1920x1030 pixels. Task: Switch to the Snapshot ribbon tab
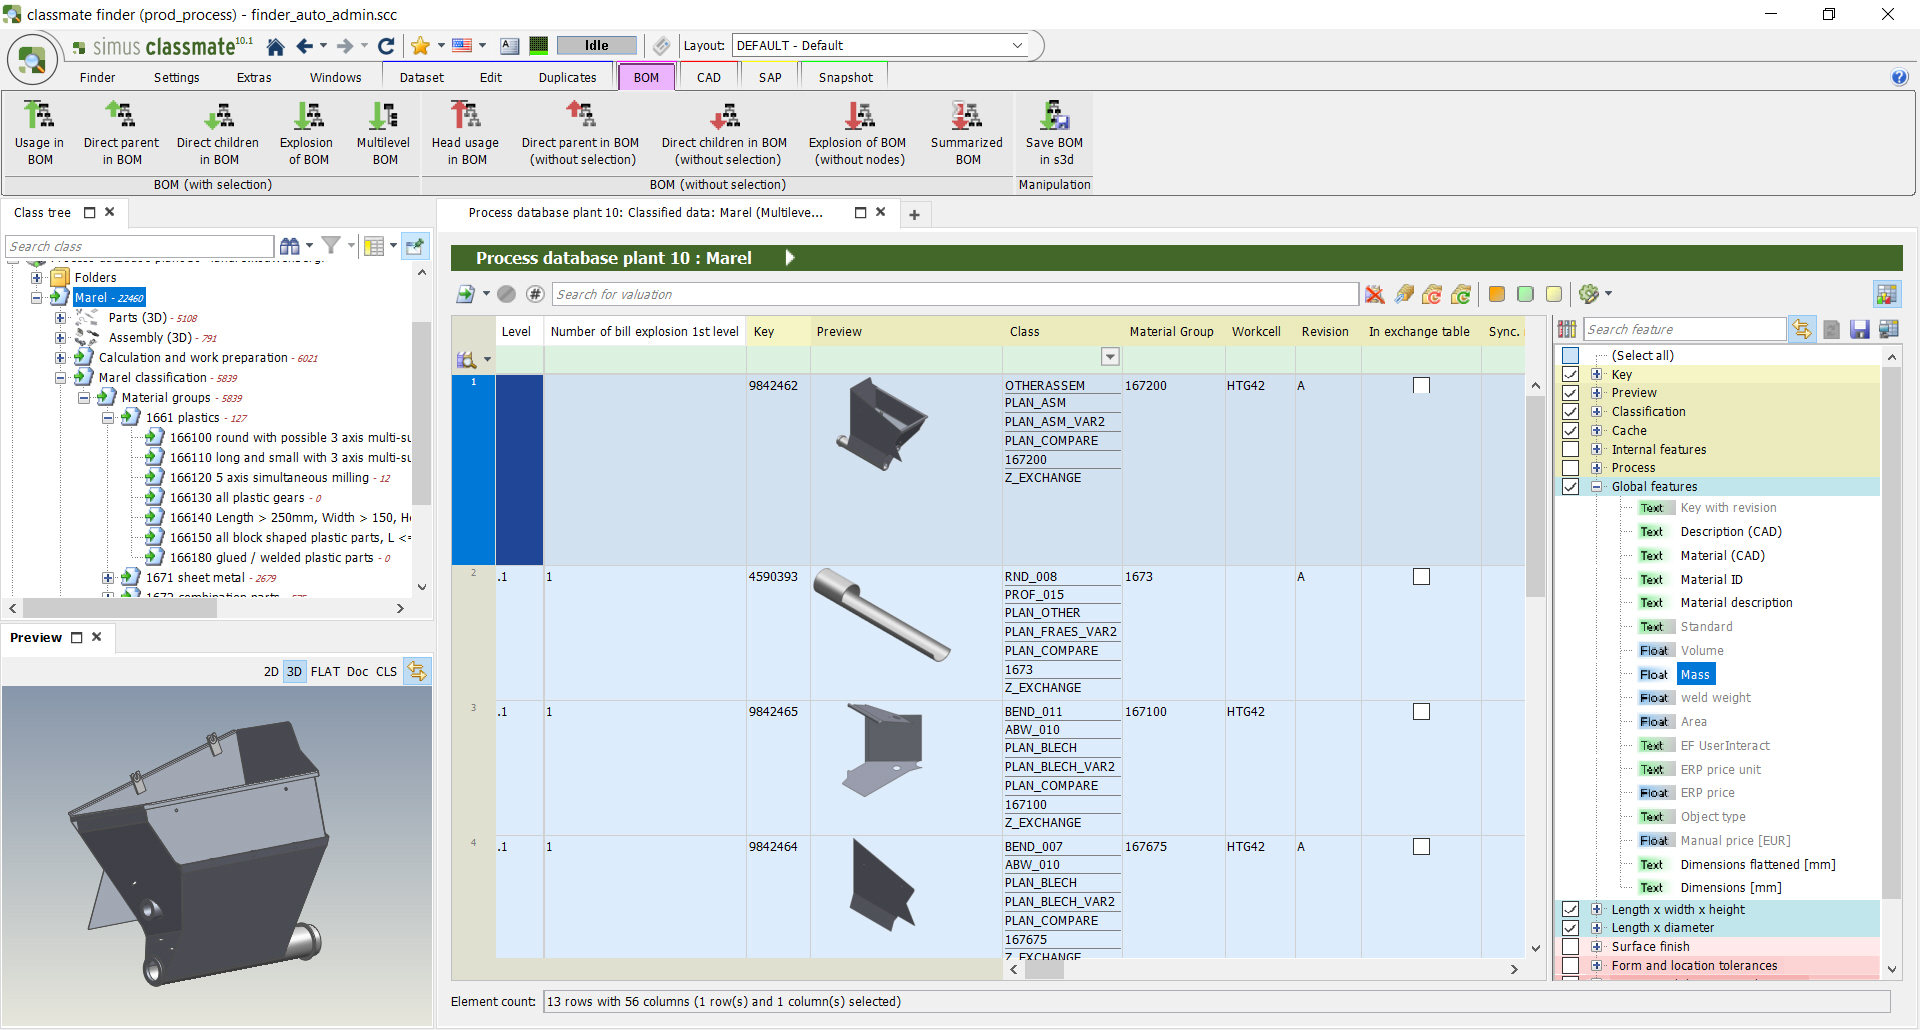(x=846, y=78)
